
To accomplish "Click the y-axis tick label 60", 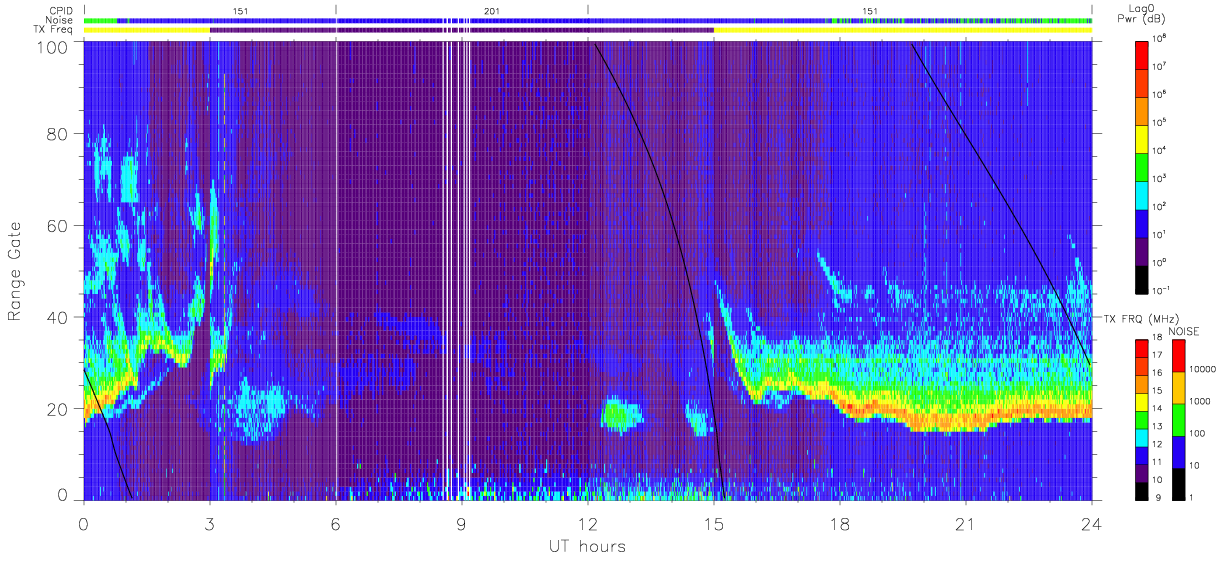I will (59, 225).
